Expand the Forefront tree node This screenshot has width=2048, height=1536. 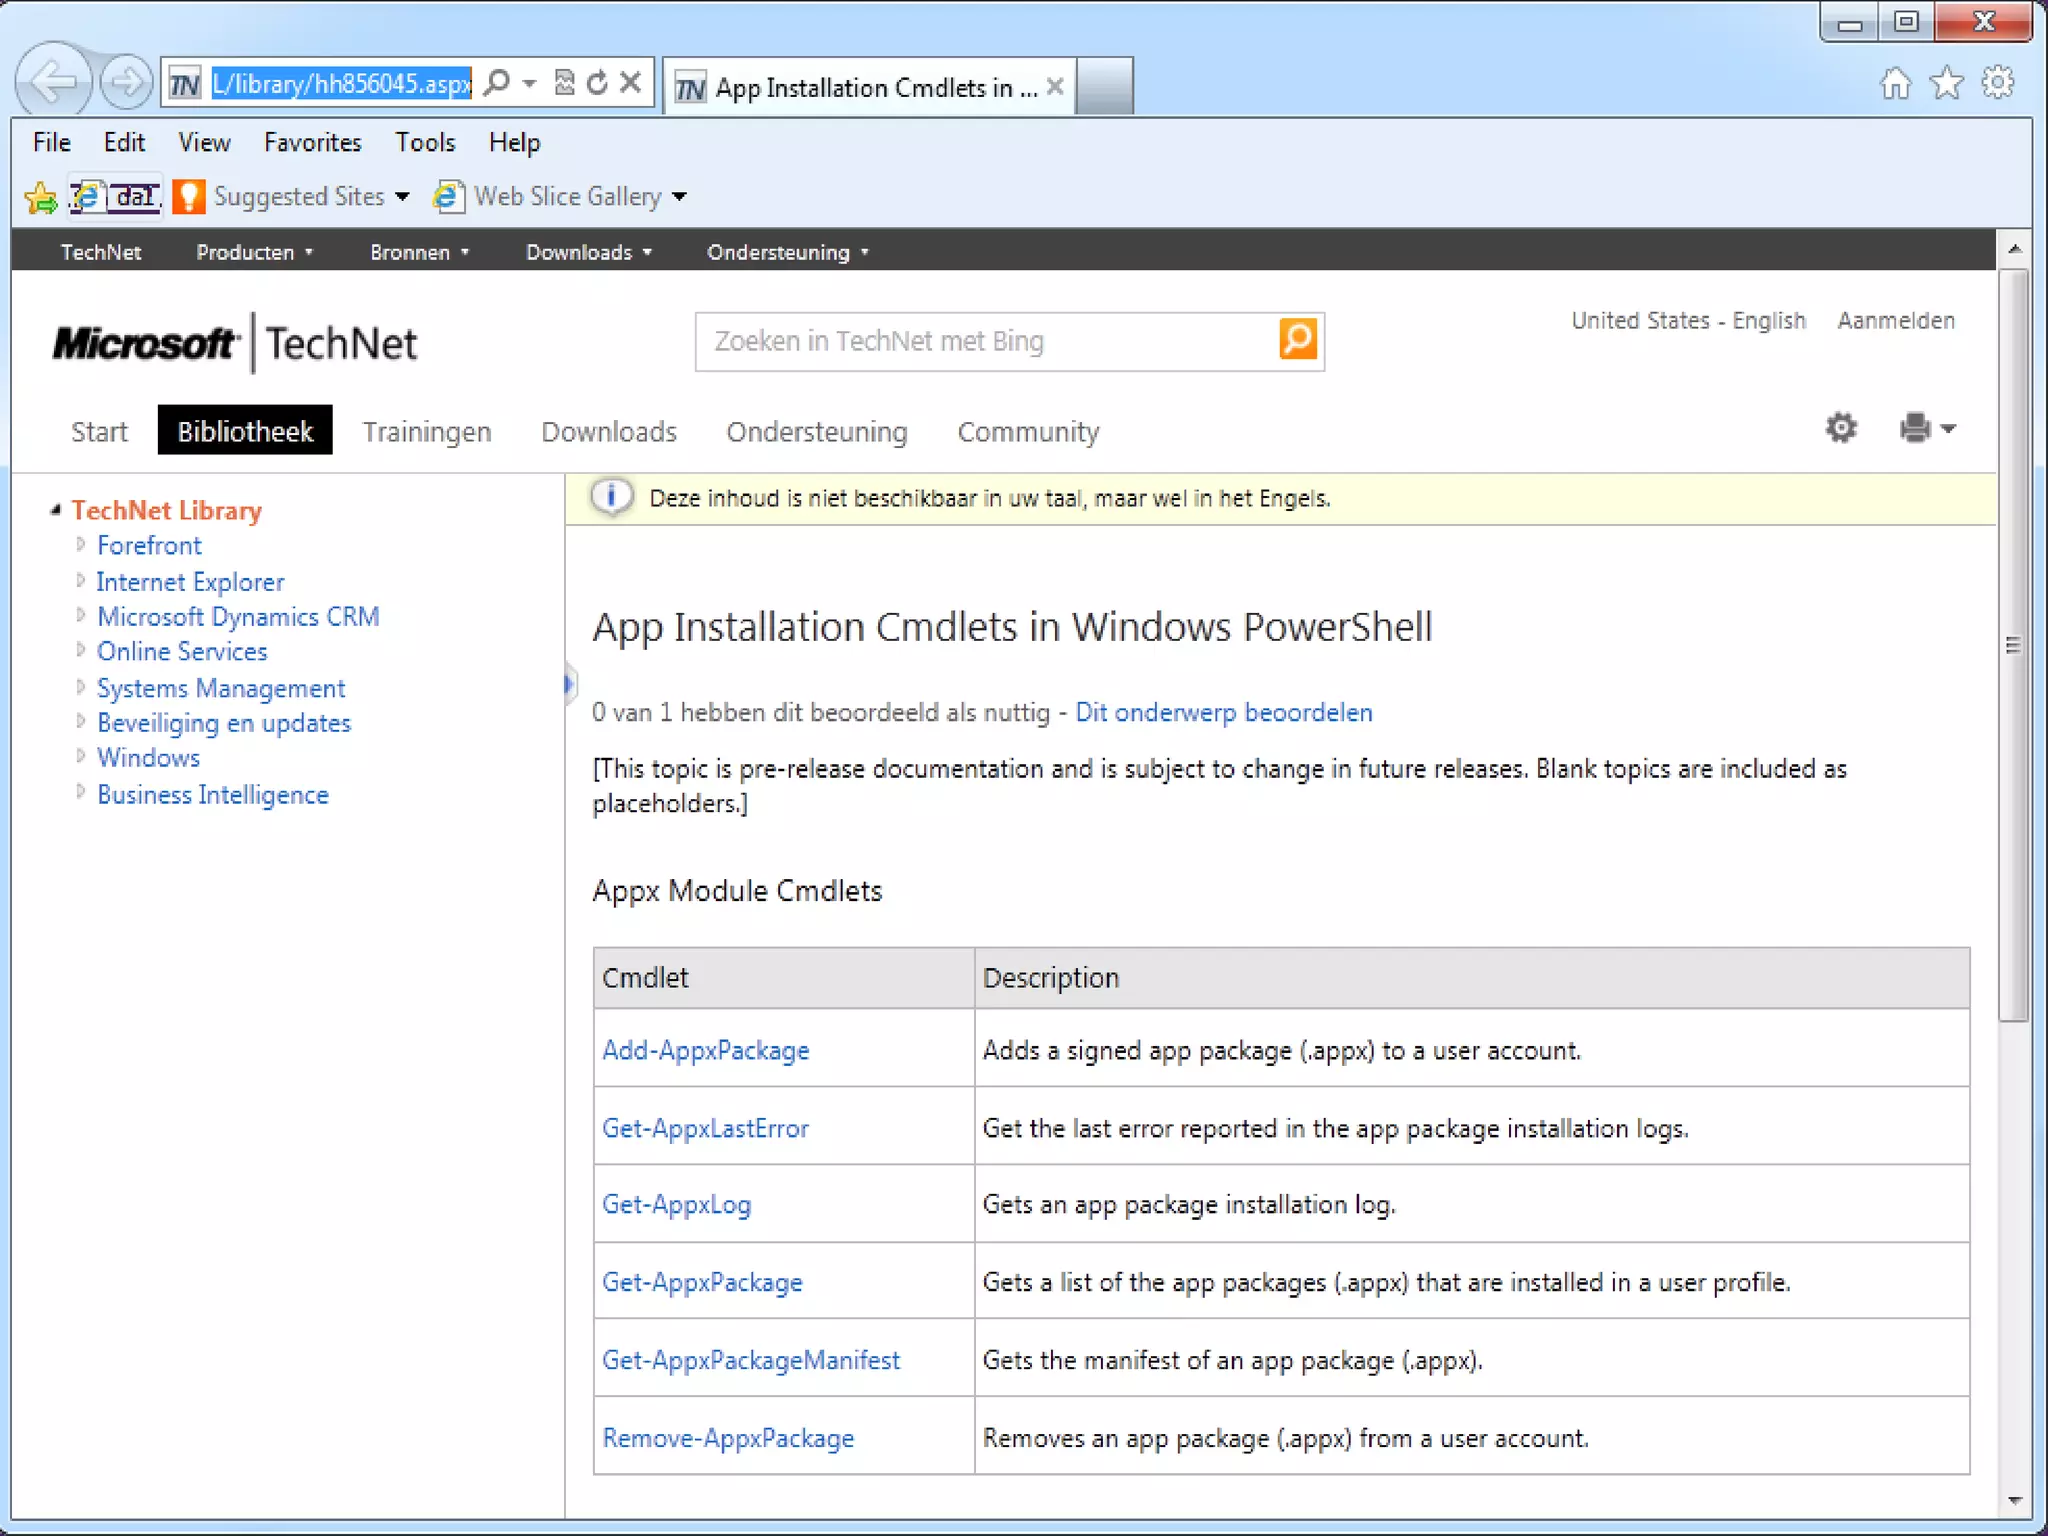(x=81, y=544)
